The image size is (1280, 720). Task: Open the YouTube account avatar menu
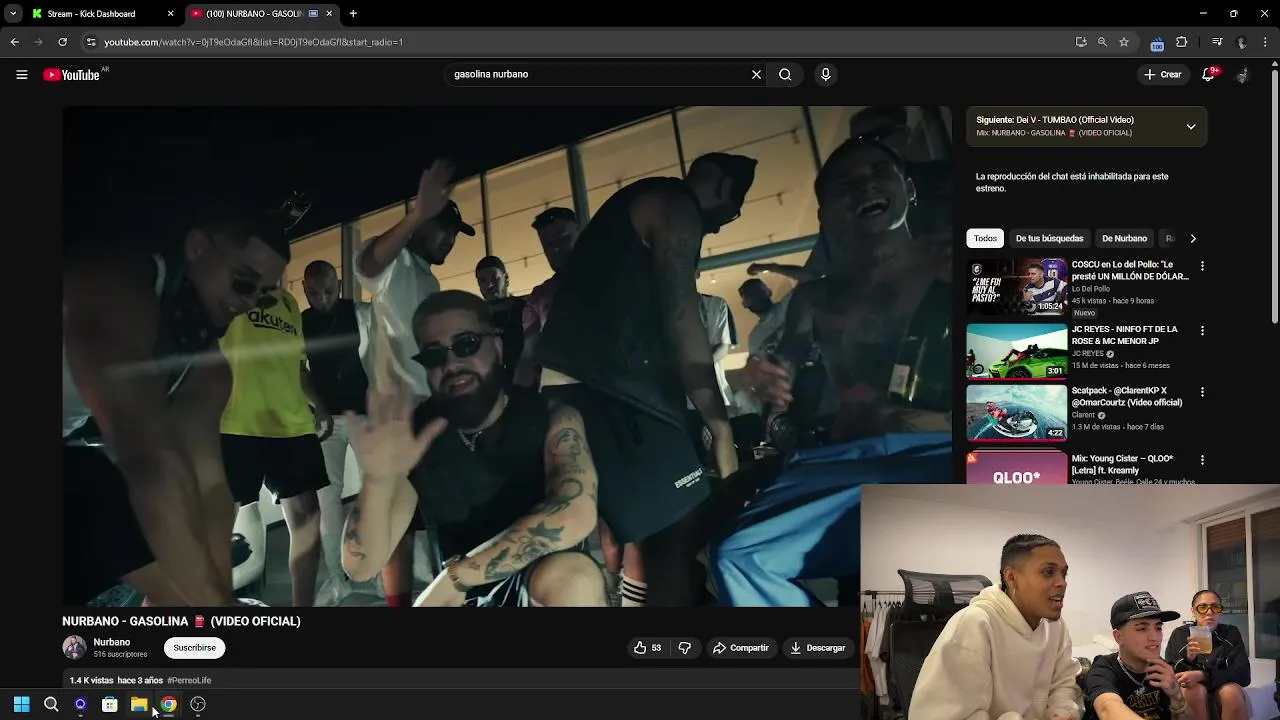pos(1242,75)
